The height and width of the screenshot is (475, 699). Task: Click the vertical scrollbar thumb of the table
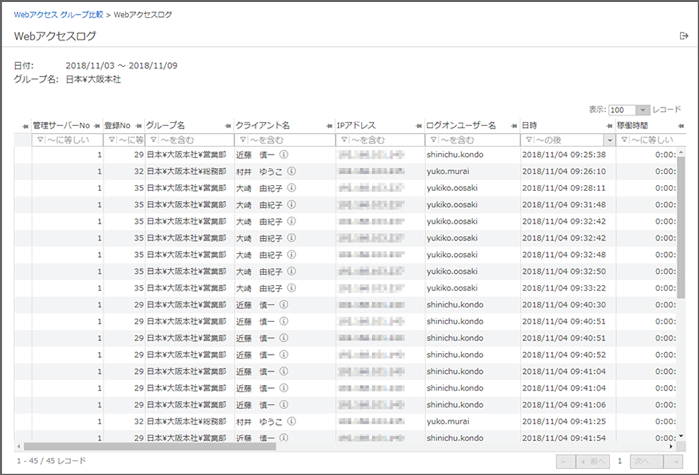[681, 227]
